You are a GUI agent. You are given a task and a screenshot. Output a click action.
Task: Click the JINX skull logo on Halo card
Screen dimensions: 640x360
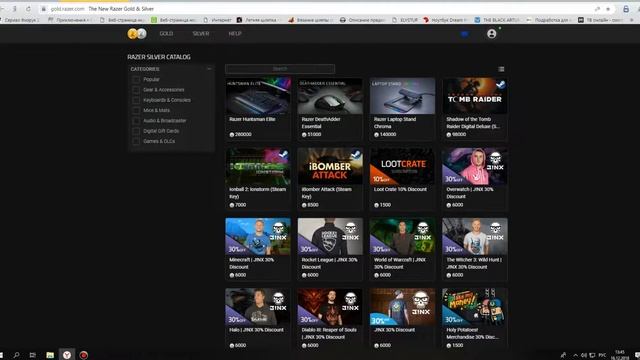[x=278, y=302]
